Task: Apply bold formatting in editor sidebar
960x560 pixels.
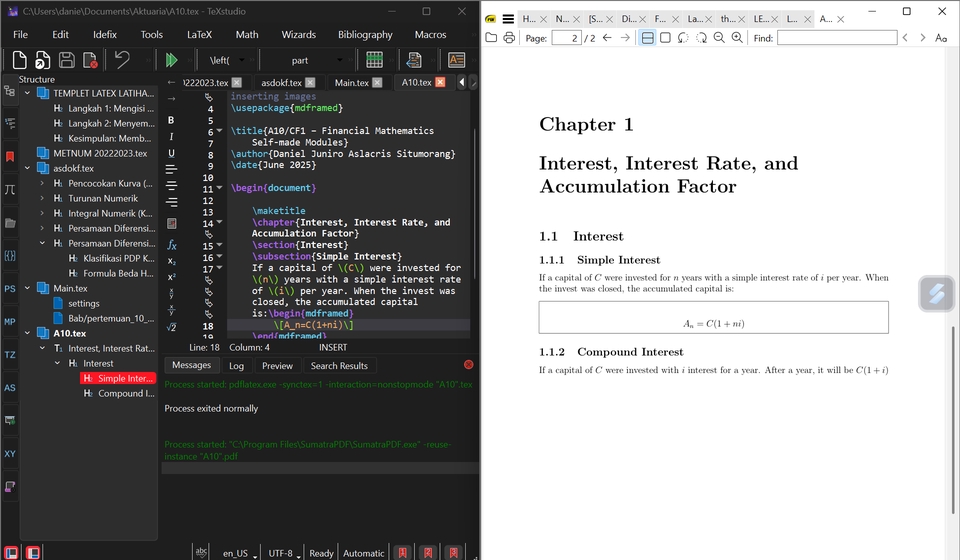Action: tap(171, 120)
